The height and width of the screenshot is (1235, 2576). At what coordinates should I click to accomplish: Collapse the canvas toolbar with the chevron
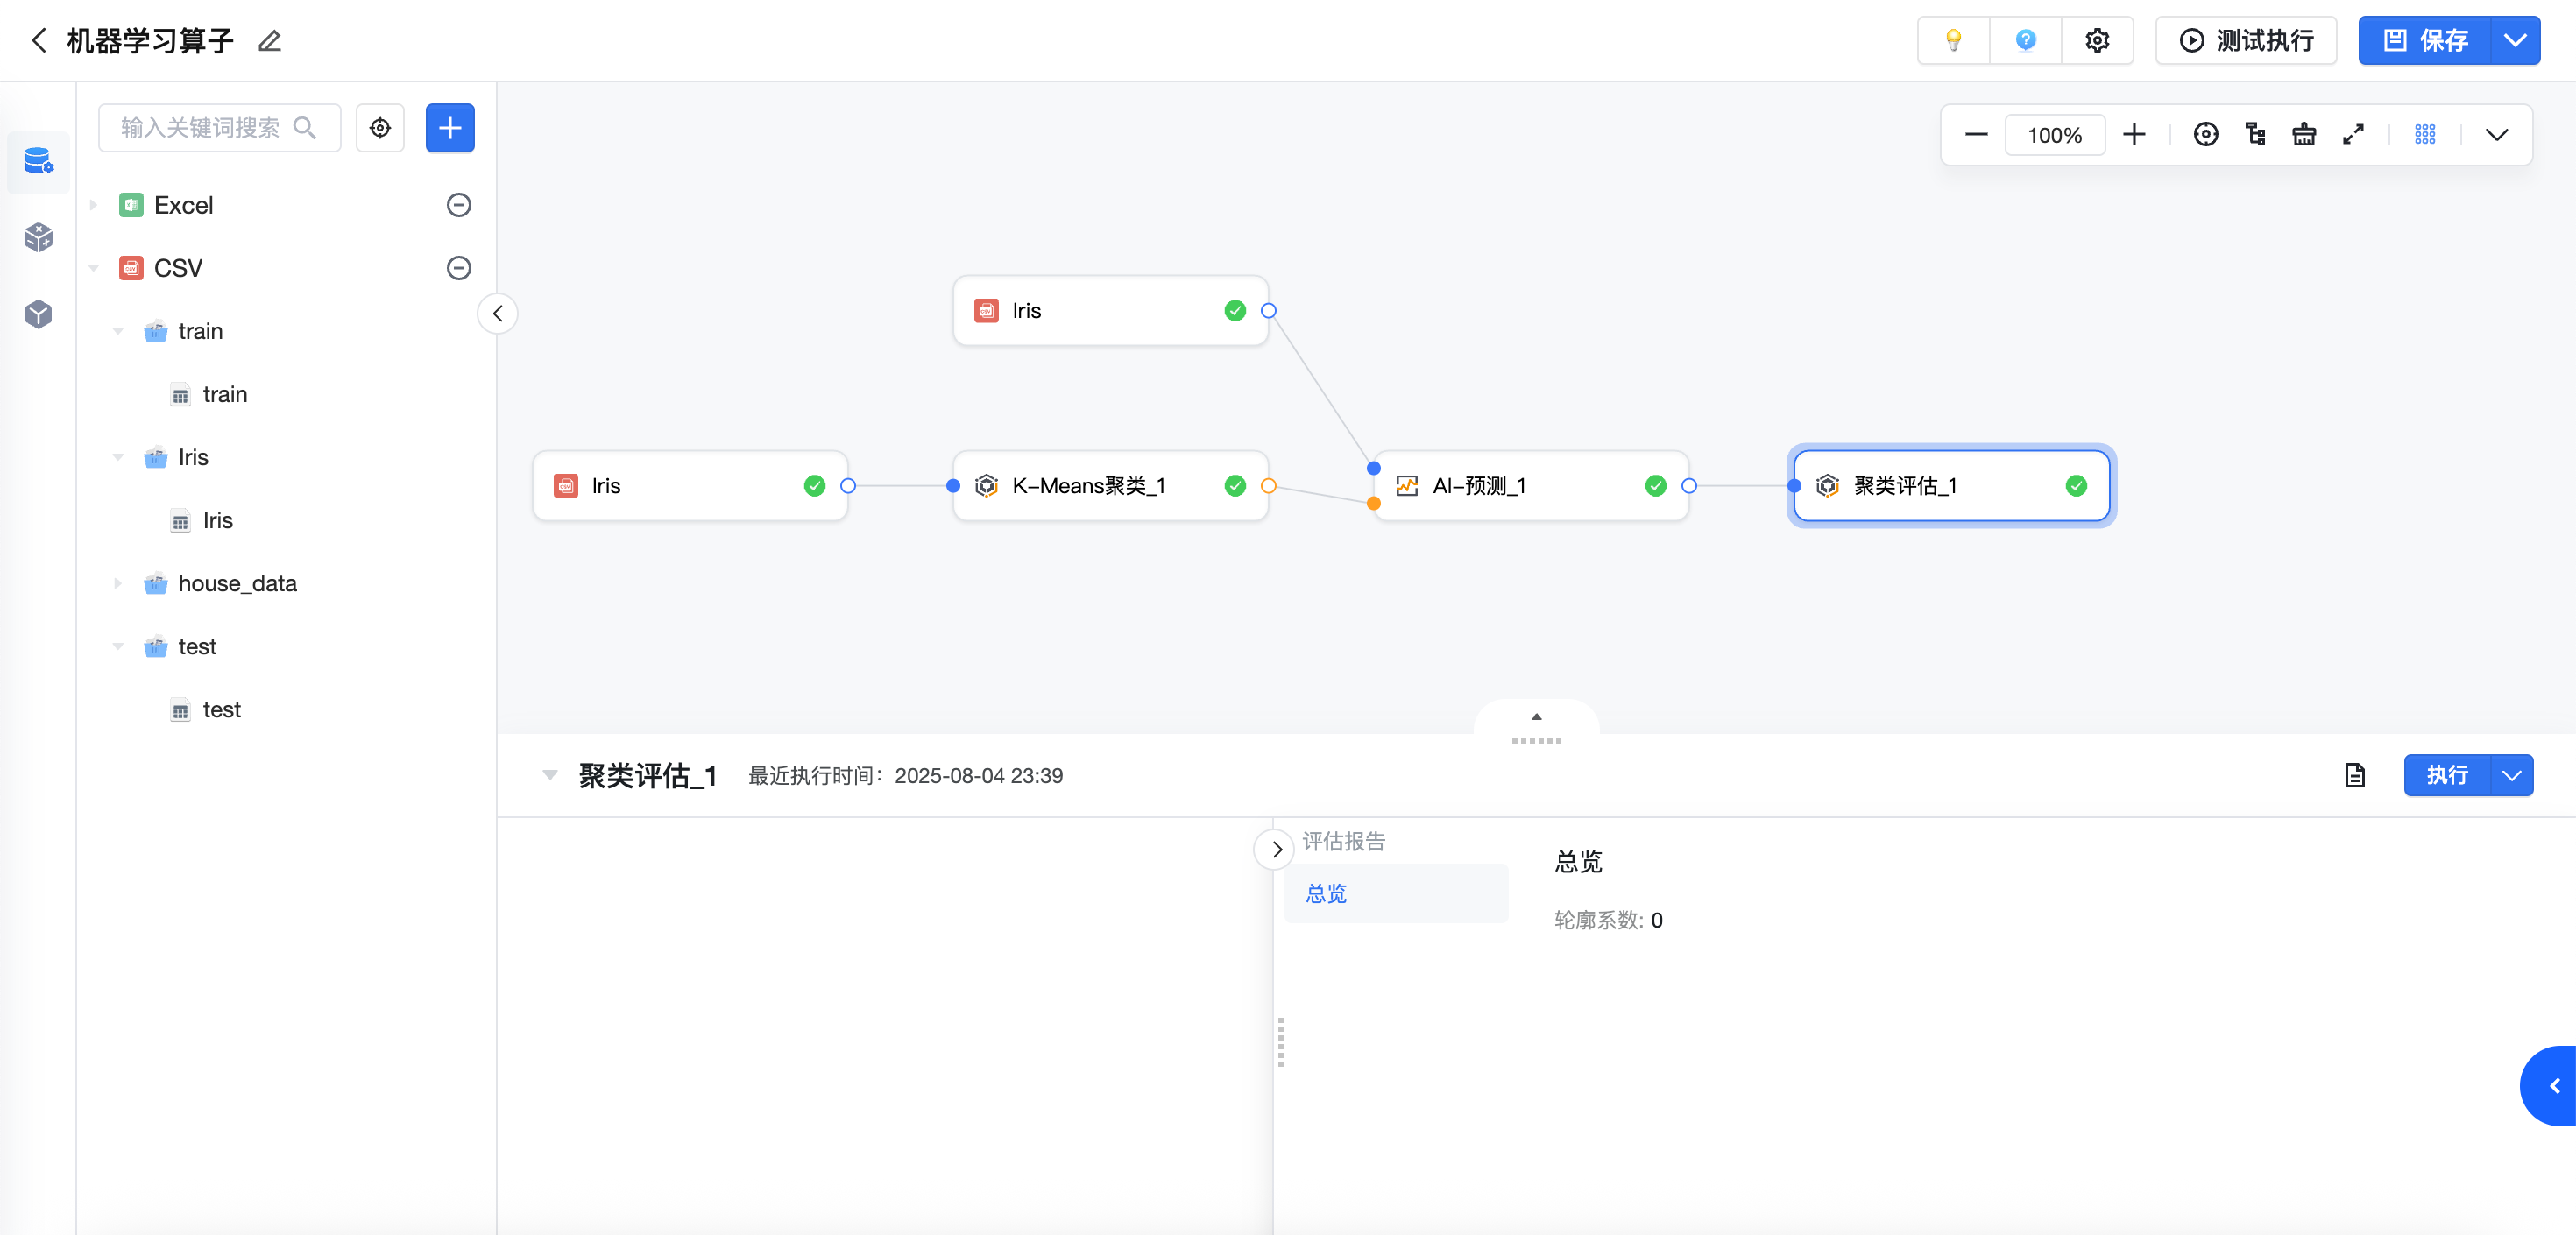(2497, 135)
